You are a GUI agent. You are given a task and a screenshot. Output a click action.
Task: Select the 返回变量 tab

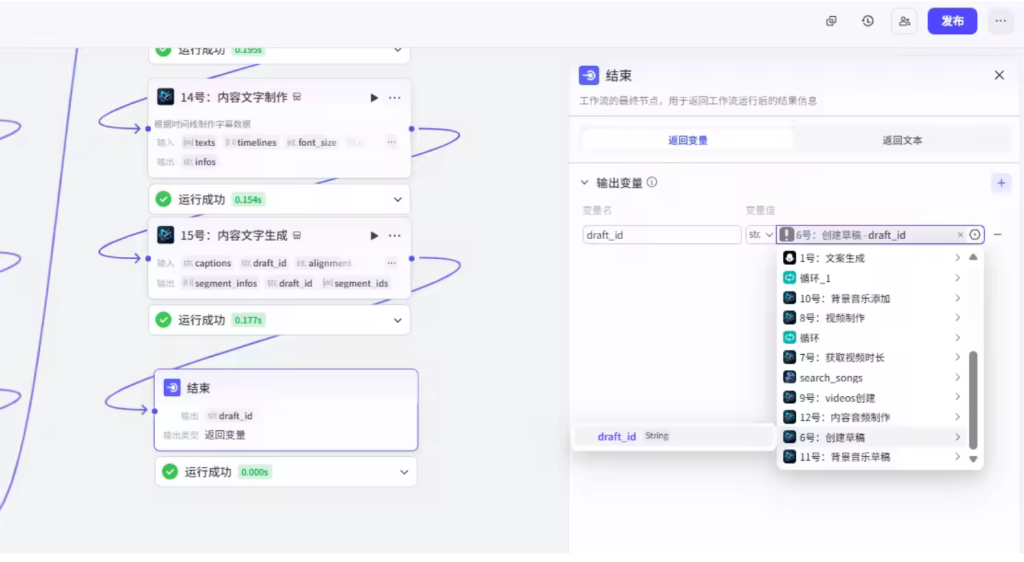coord(688,141)
